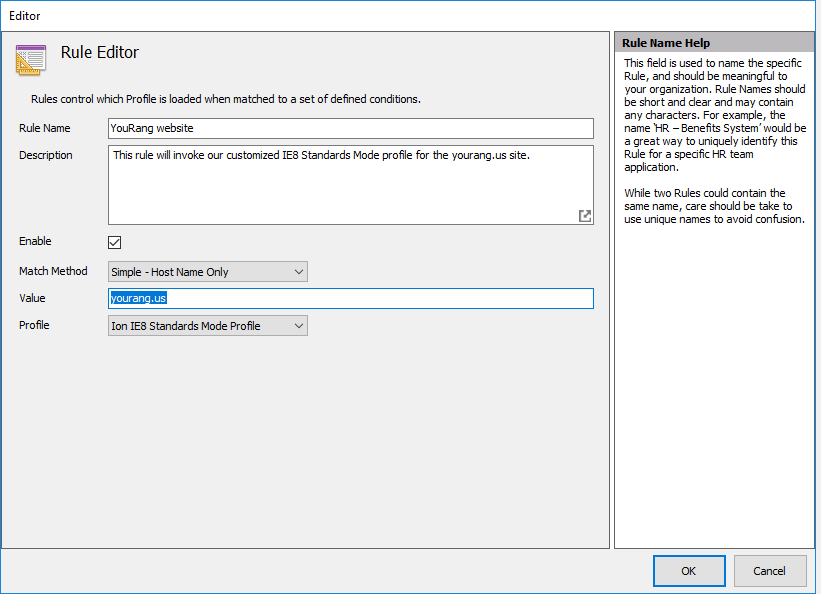
Task: Open the Match Method dropdown
Action: 208,272
